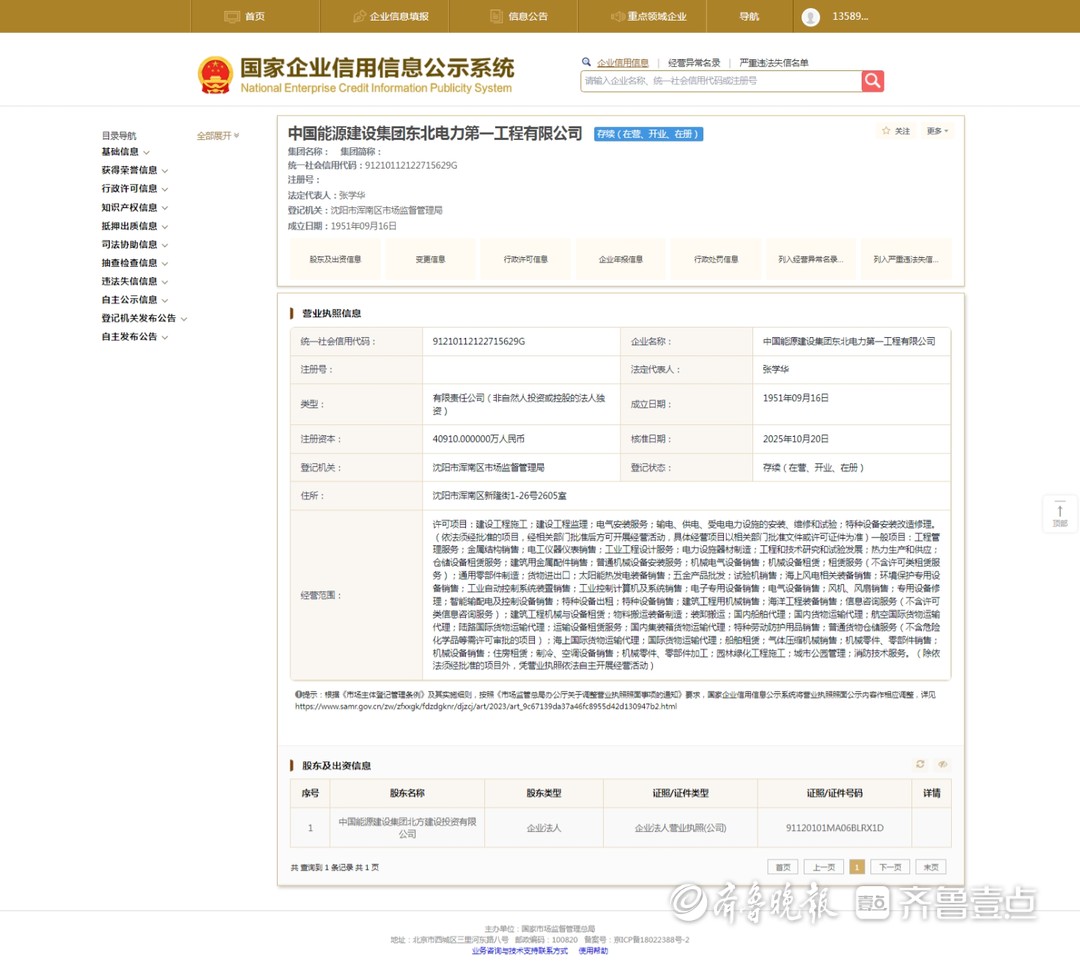
Task: Click the 存续(在营、开业、在册) status badge
Action: click(x=648, y=134)
